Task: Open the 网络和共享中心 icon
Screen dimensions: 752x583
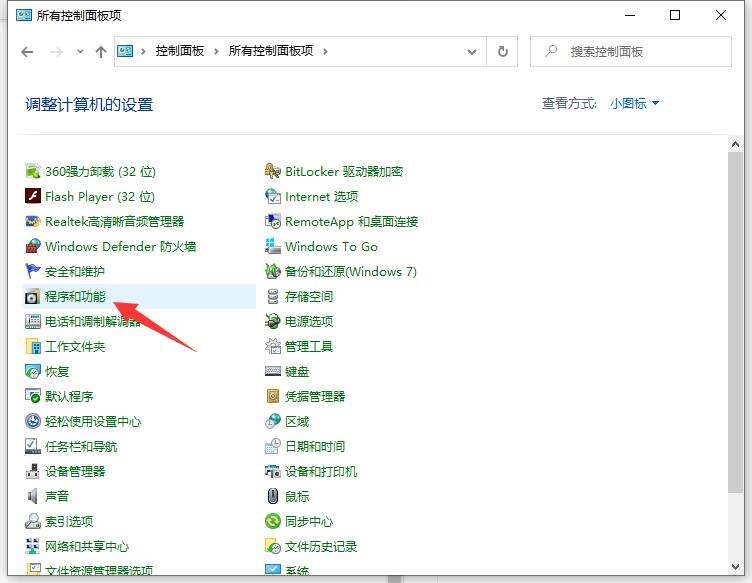Action: [x=33, y=546]
